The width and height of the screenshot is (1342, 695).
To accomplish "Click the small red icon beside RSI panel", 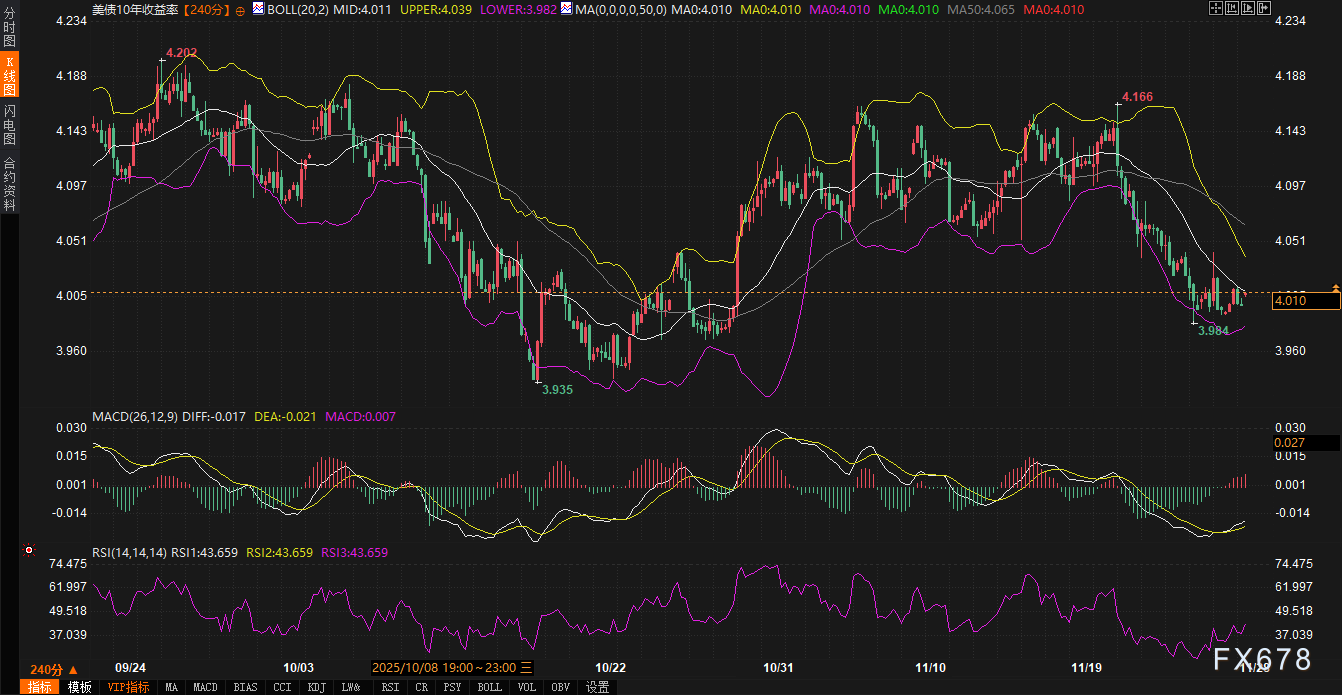I will pyautogui.click(x=28, y=550).
